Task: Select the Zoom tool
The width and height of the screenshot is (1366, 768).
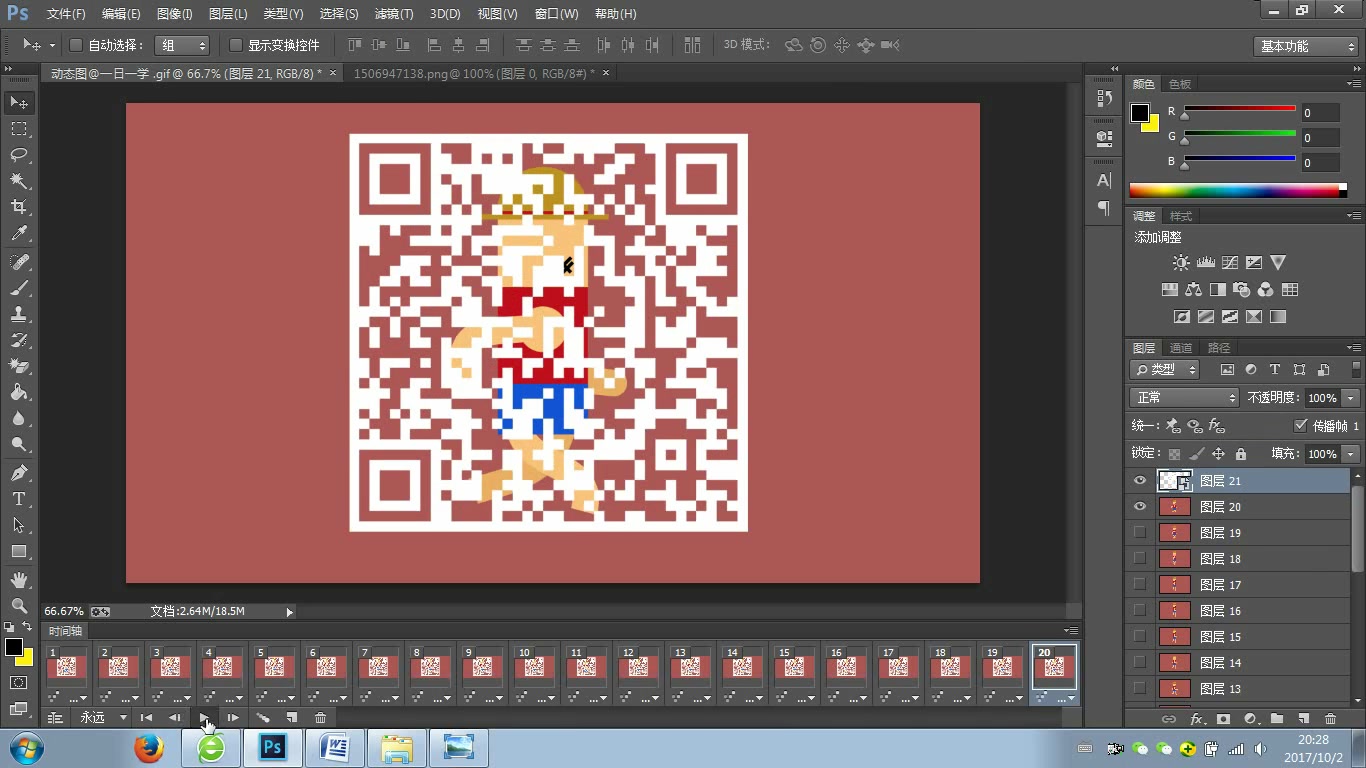Action: pos(19,606)
